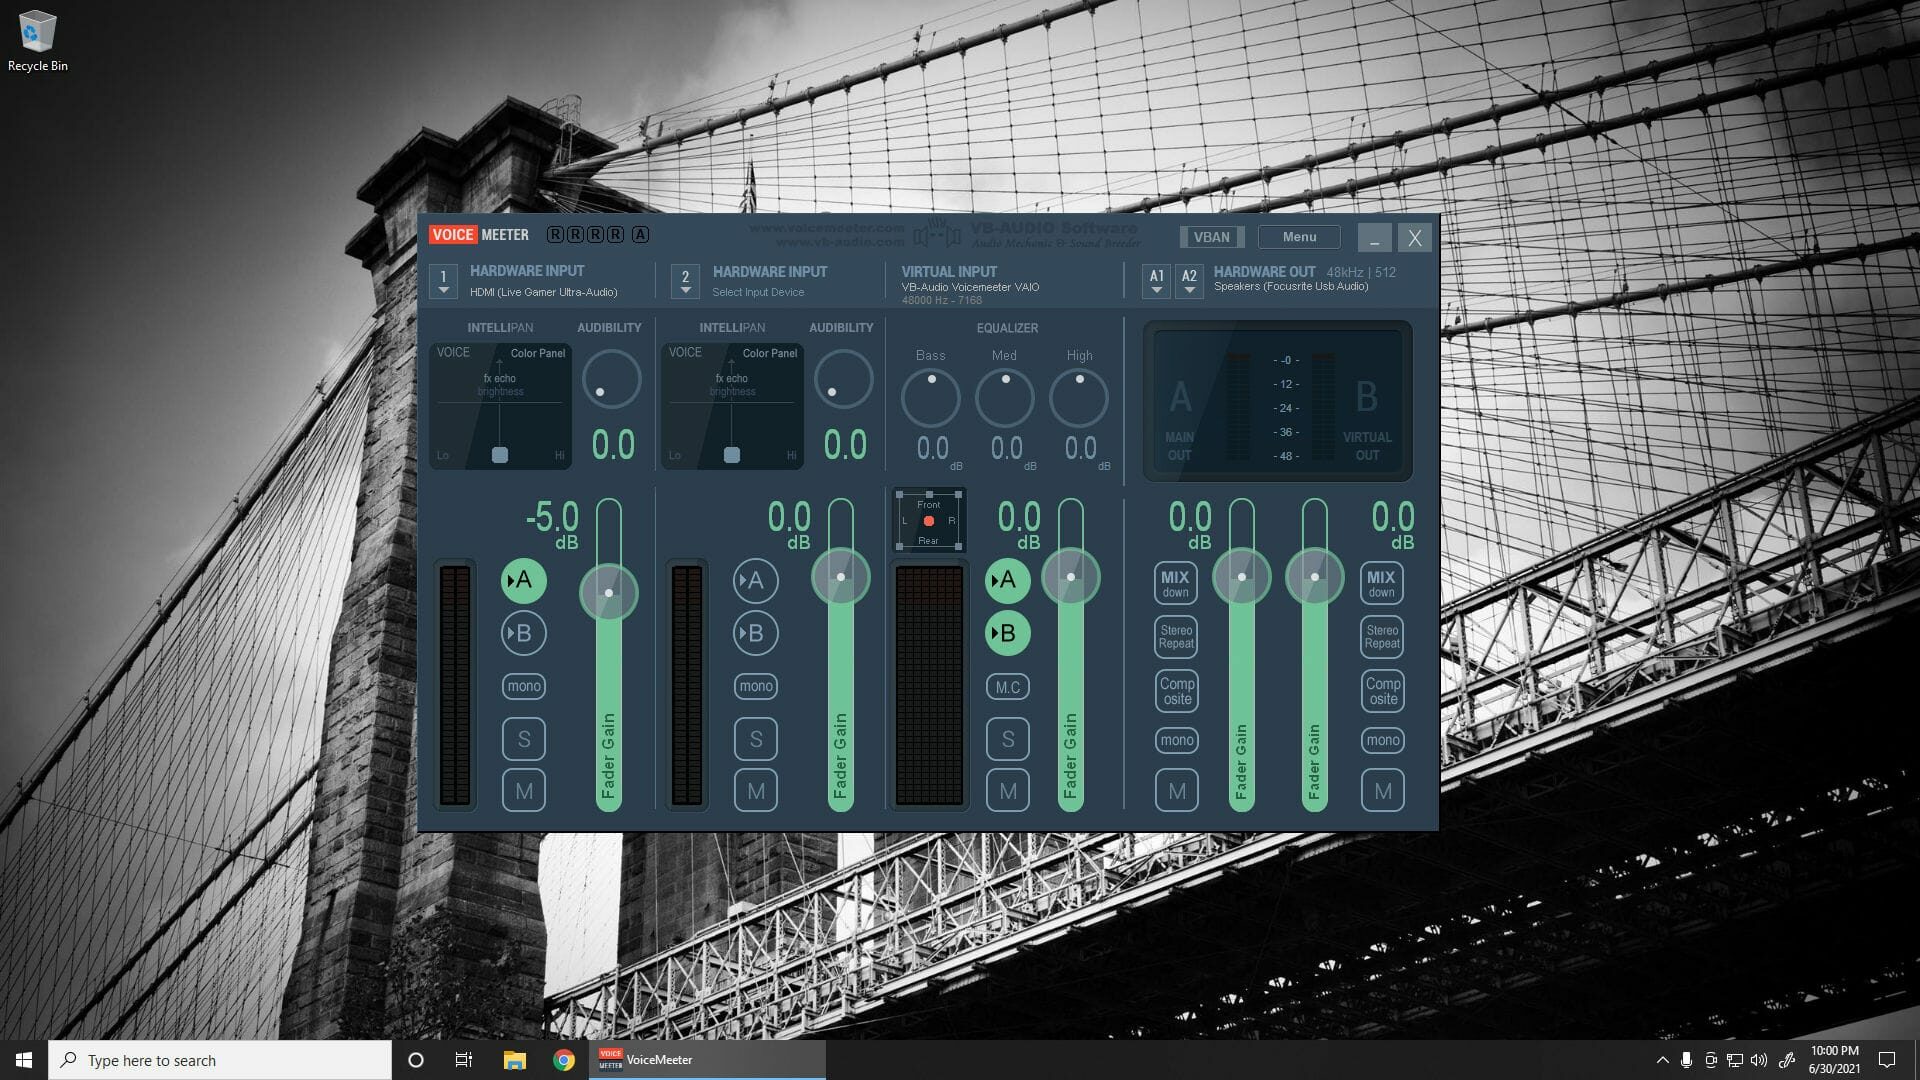The height and width of the screenshot is (1080, 1920).
Task: Click the Virtual Input fader knob
Action: [x=1071, y=577]
